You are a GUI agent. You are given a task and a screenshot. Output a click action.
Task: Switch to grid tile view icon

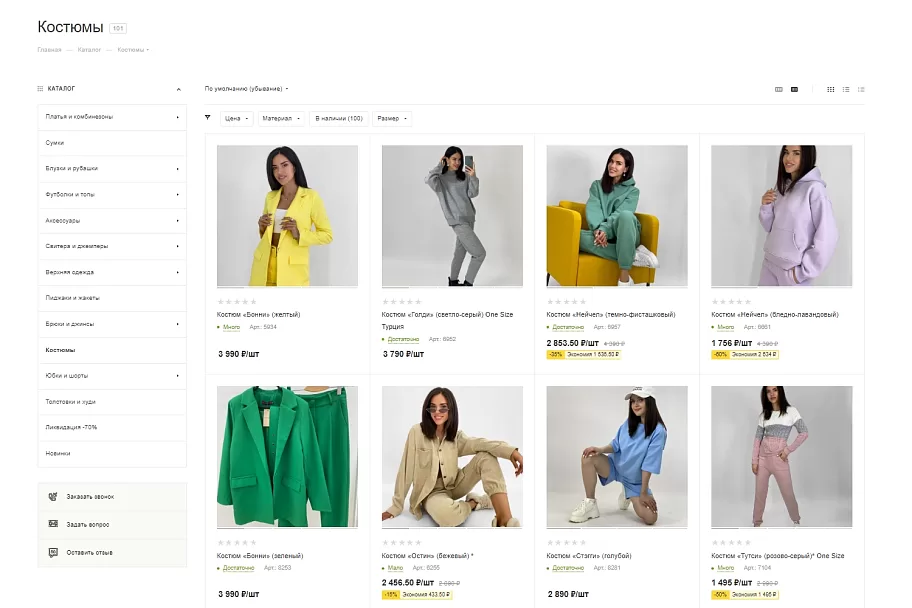tap(831, 89)
